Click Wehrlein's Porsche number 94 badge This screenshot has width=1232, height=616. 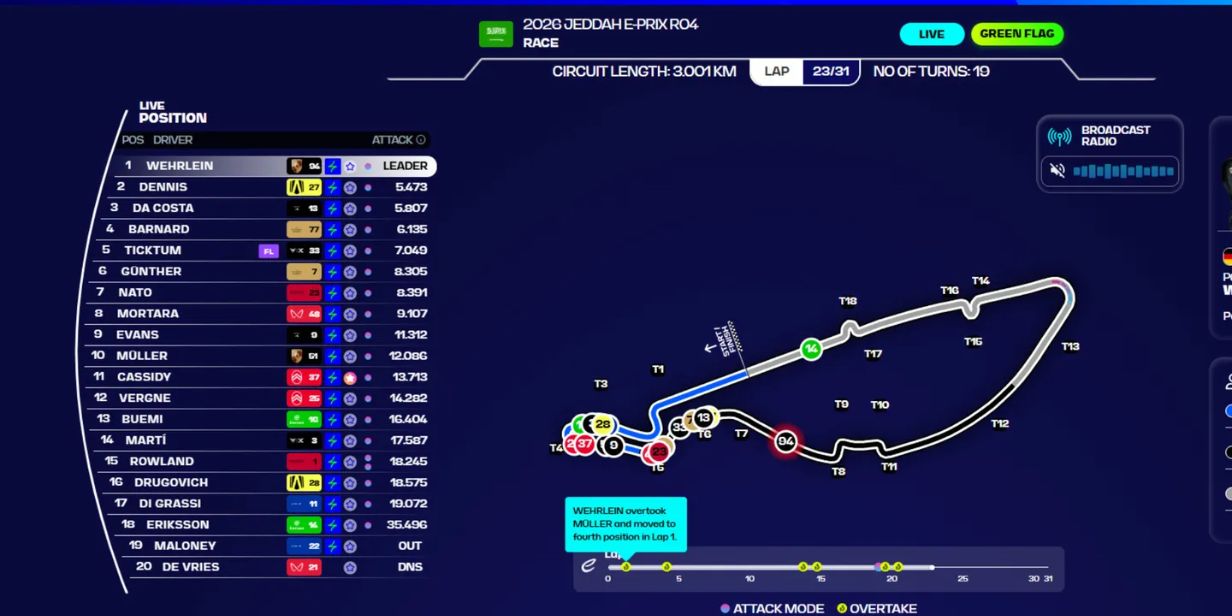pos(304,166)
